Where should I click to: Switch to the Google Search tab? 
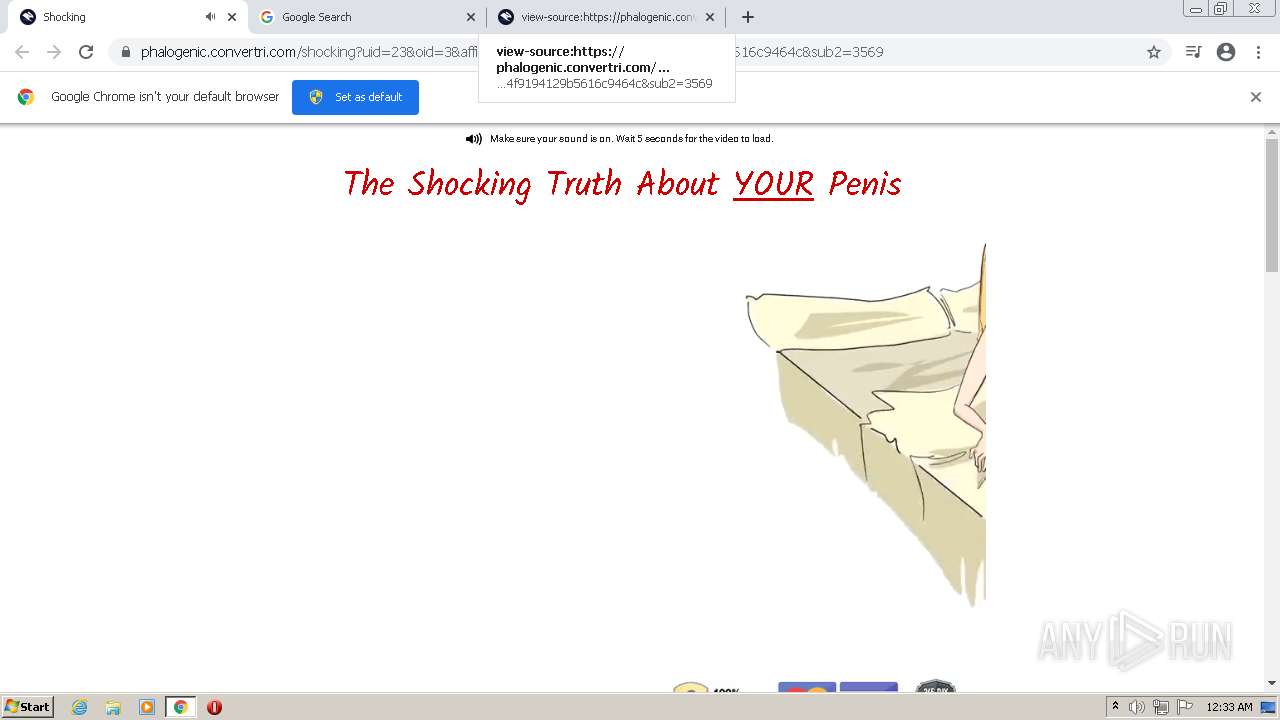click(x=366, y=17)
